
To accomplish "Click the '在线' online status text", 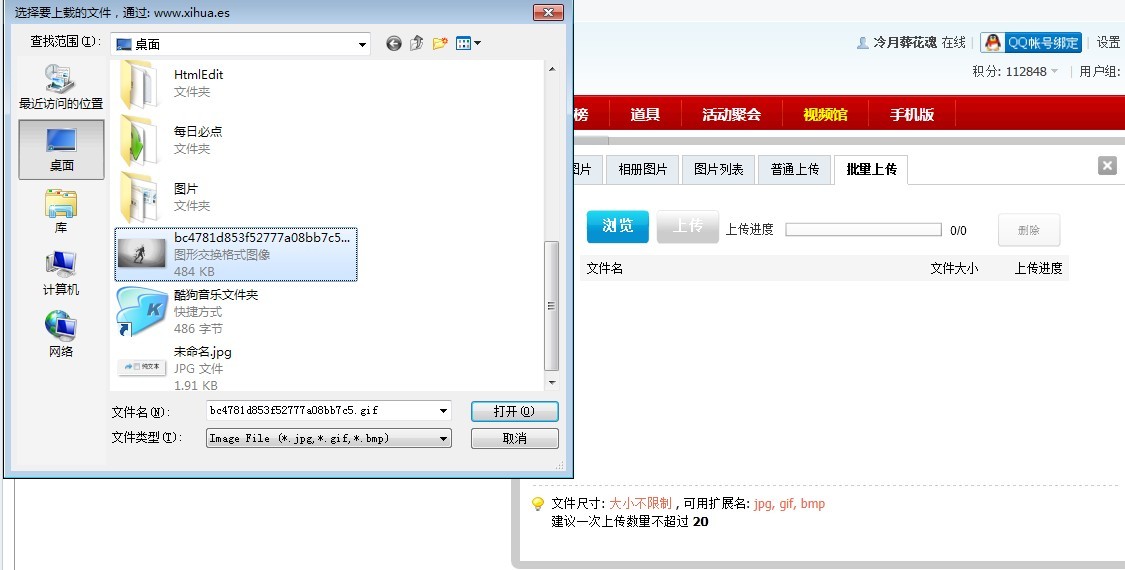I will point(954,43).
